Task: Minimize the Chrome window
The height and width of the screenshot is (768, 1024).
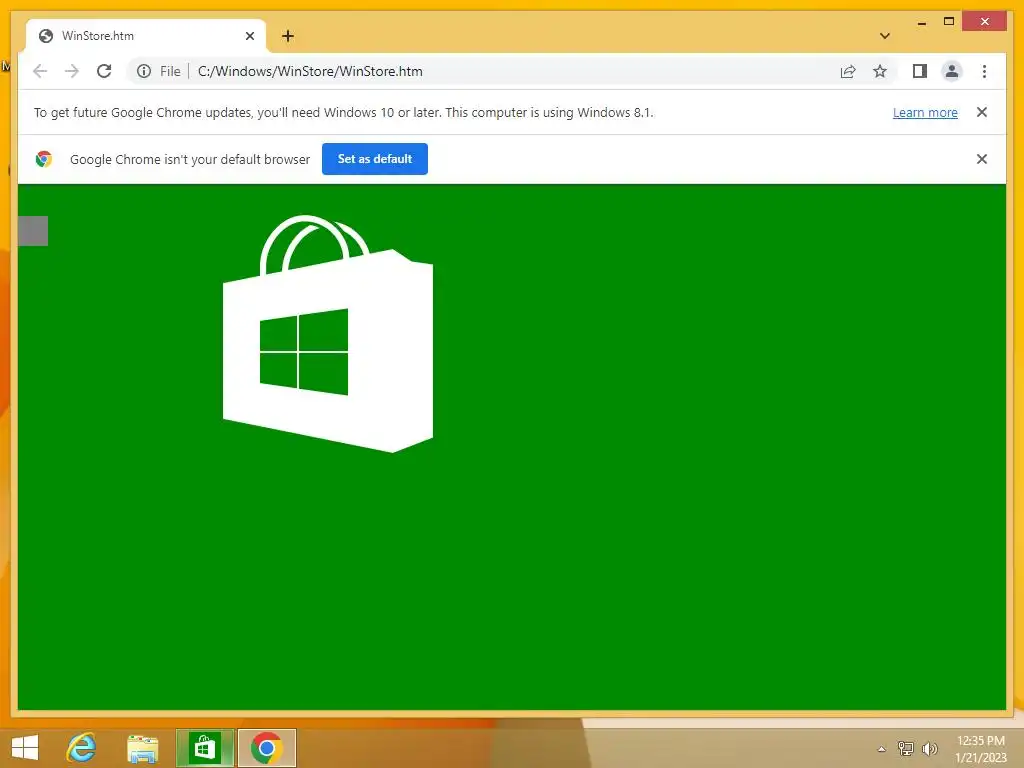Action: [x=921, y=22]
